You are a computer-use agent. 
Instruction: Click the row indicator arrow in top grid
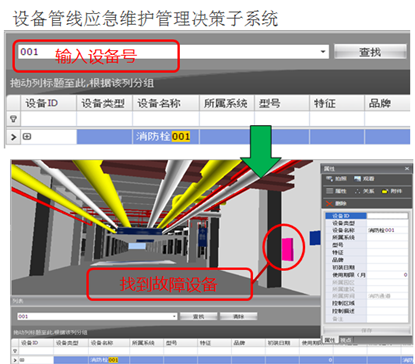click(x=13, y=137)
